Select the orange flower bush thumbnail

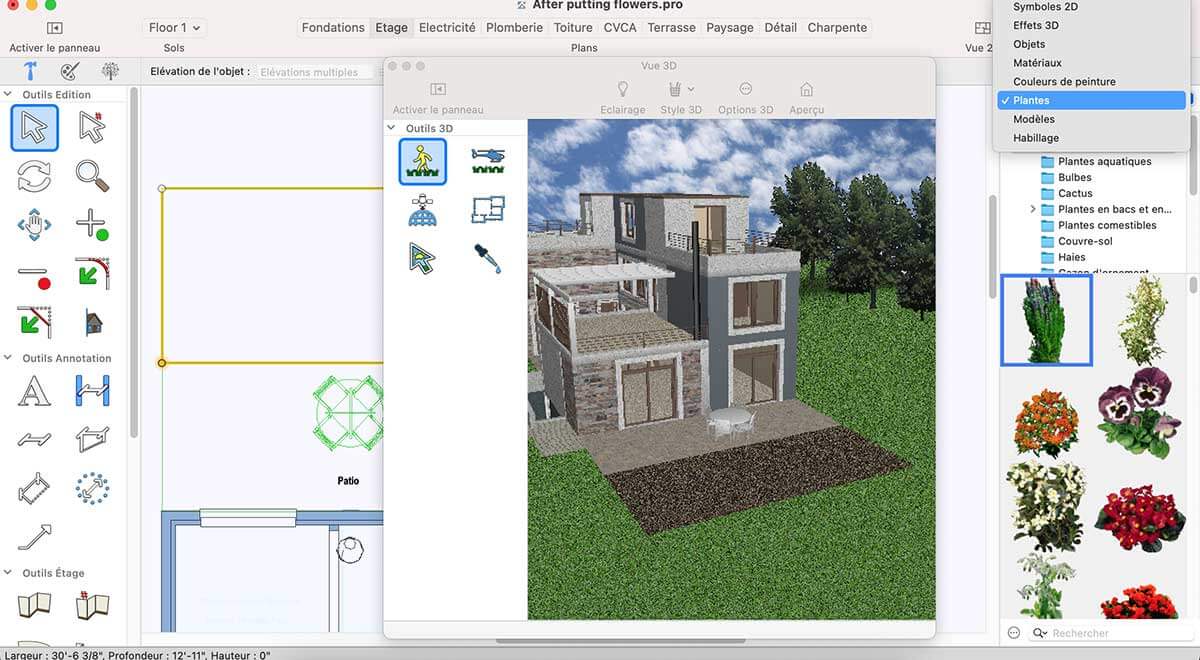(x=1046, y=421)
